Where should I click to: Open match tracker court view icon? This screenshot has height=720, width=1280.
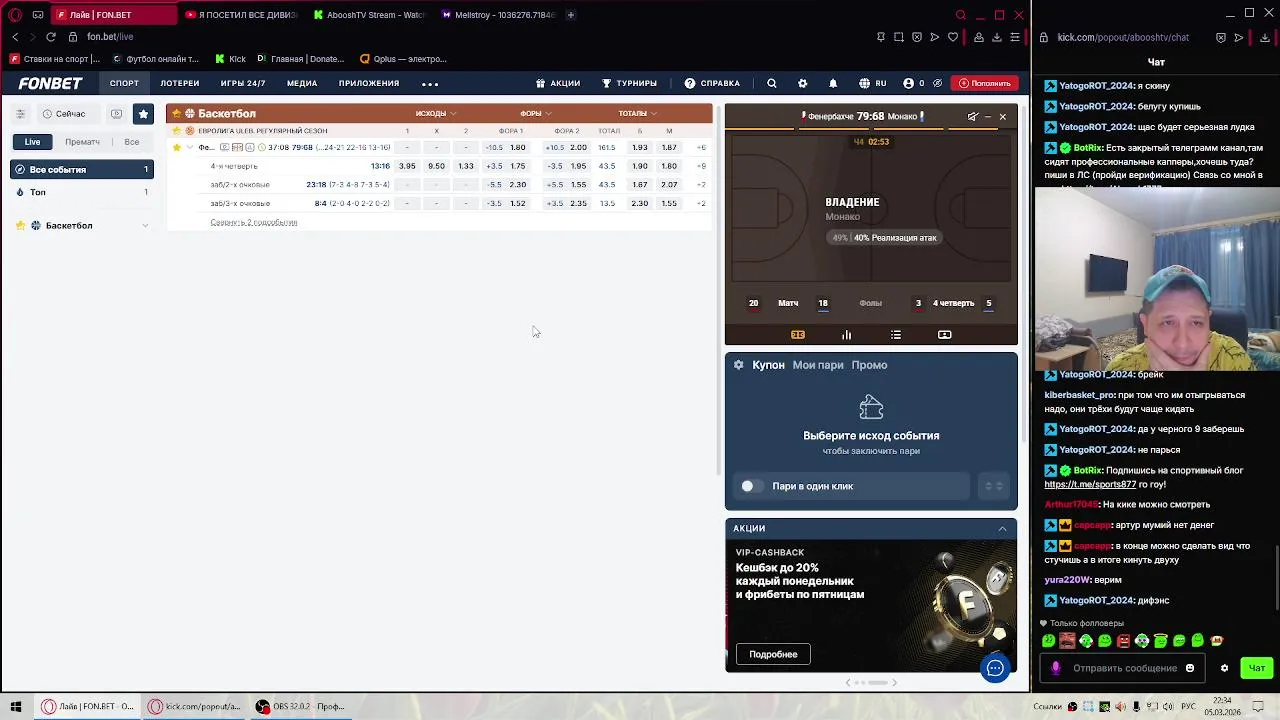[798, 335]
